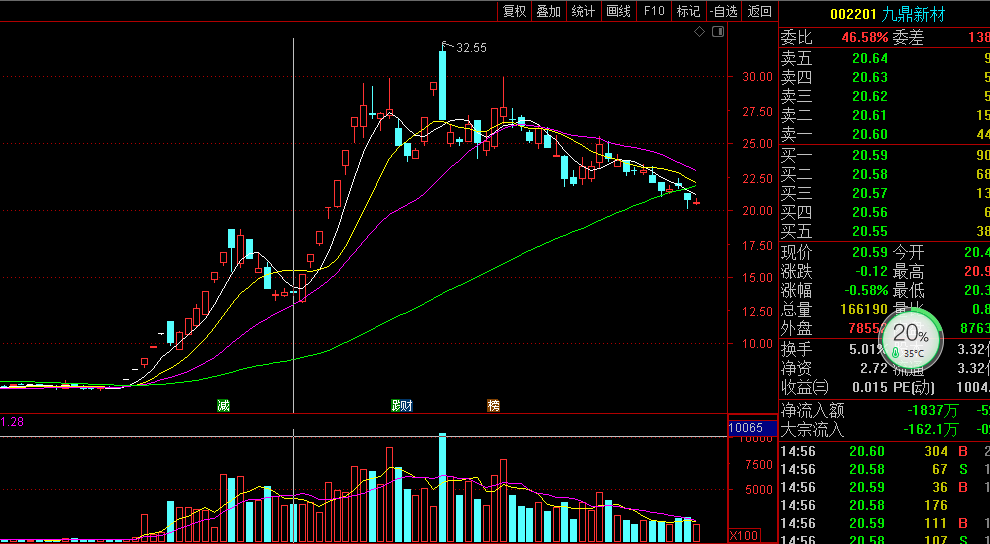The height and width of the screenshot is (544, 990).
Task: Select the 买一 20.59 bid row
Action: point(885,155)
